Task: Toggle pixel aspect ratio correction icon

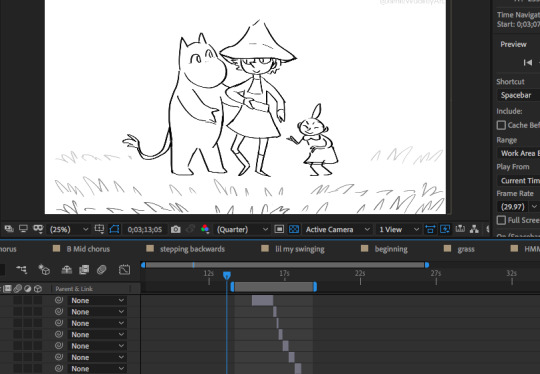Action: (x=430, y=229)
